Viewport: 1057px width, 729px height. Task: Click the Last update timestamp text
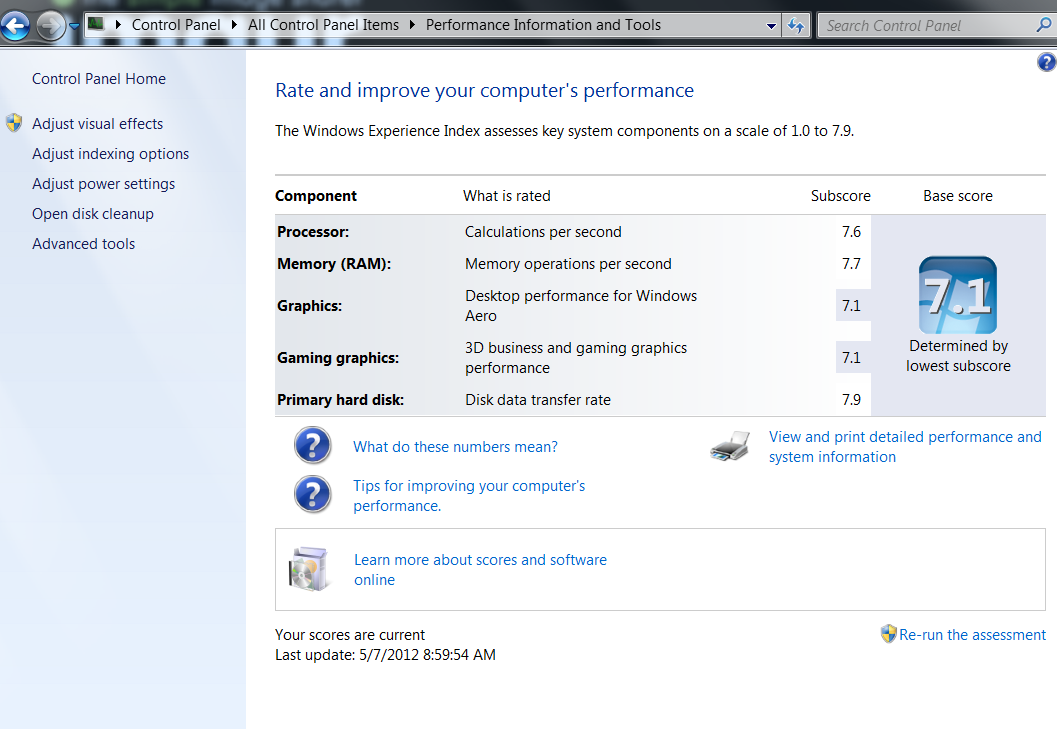point(386,655)
